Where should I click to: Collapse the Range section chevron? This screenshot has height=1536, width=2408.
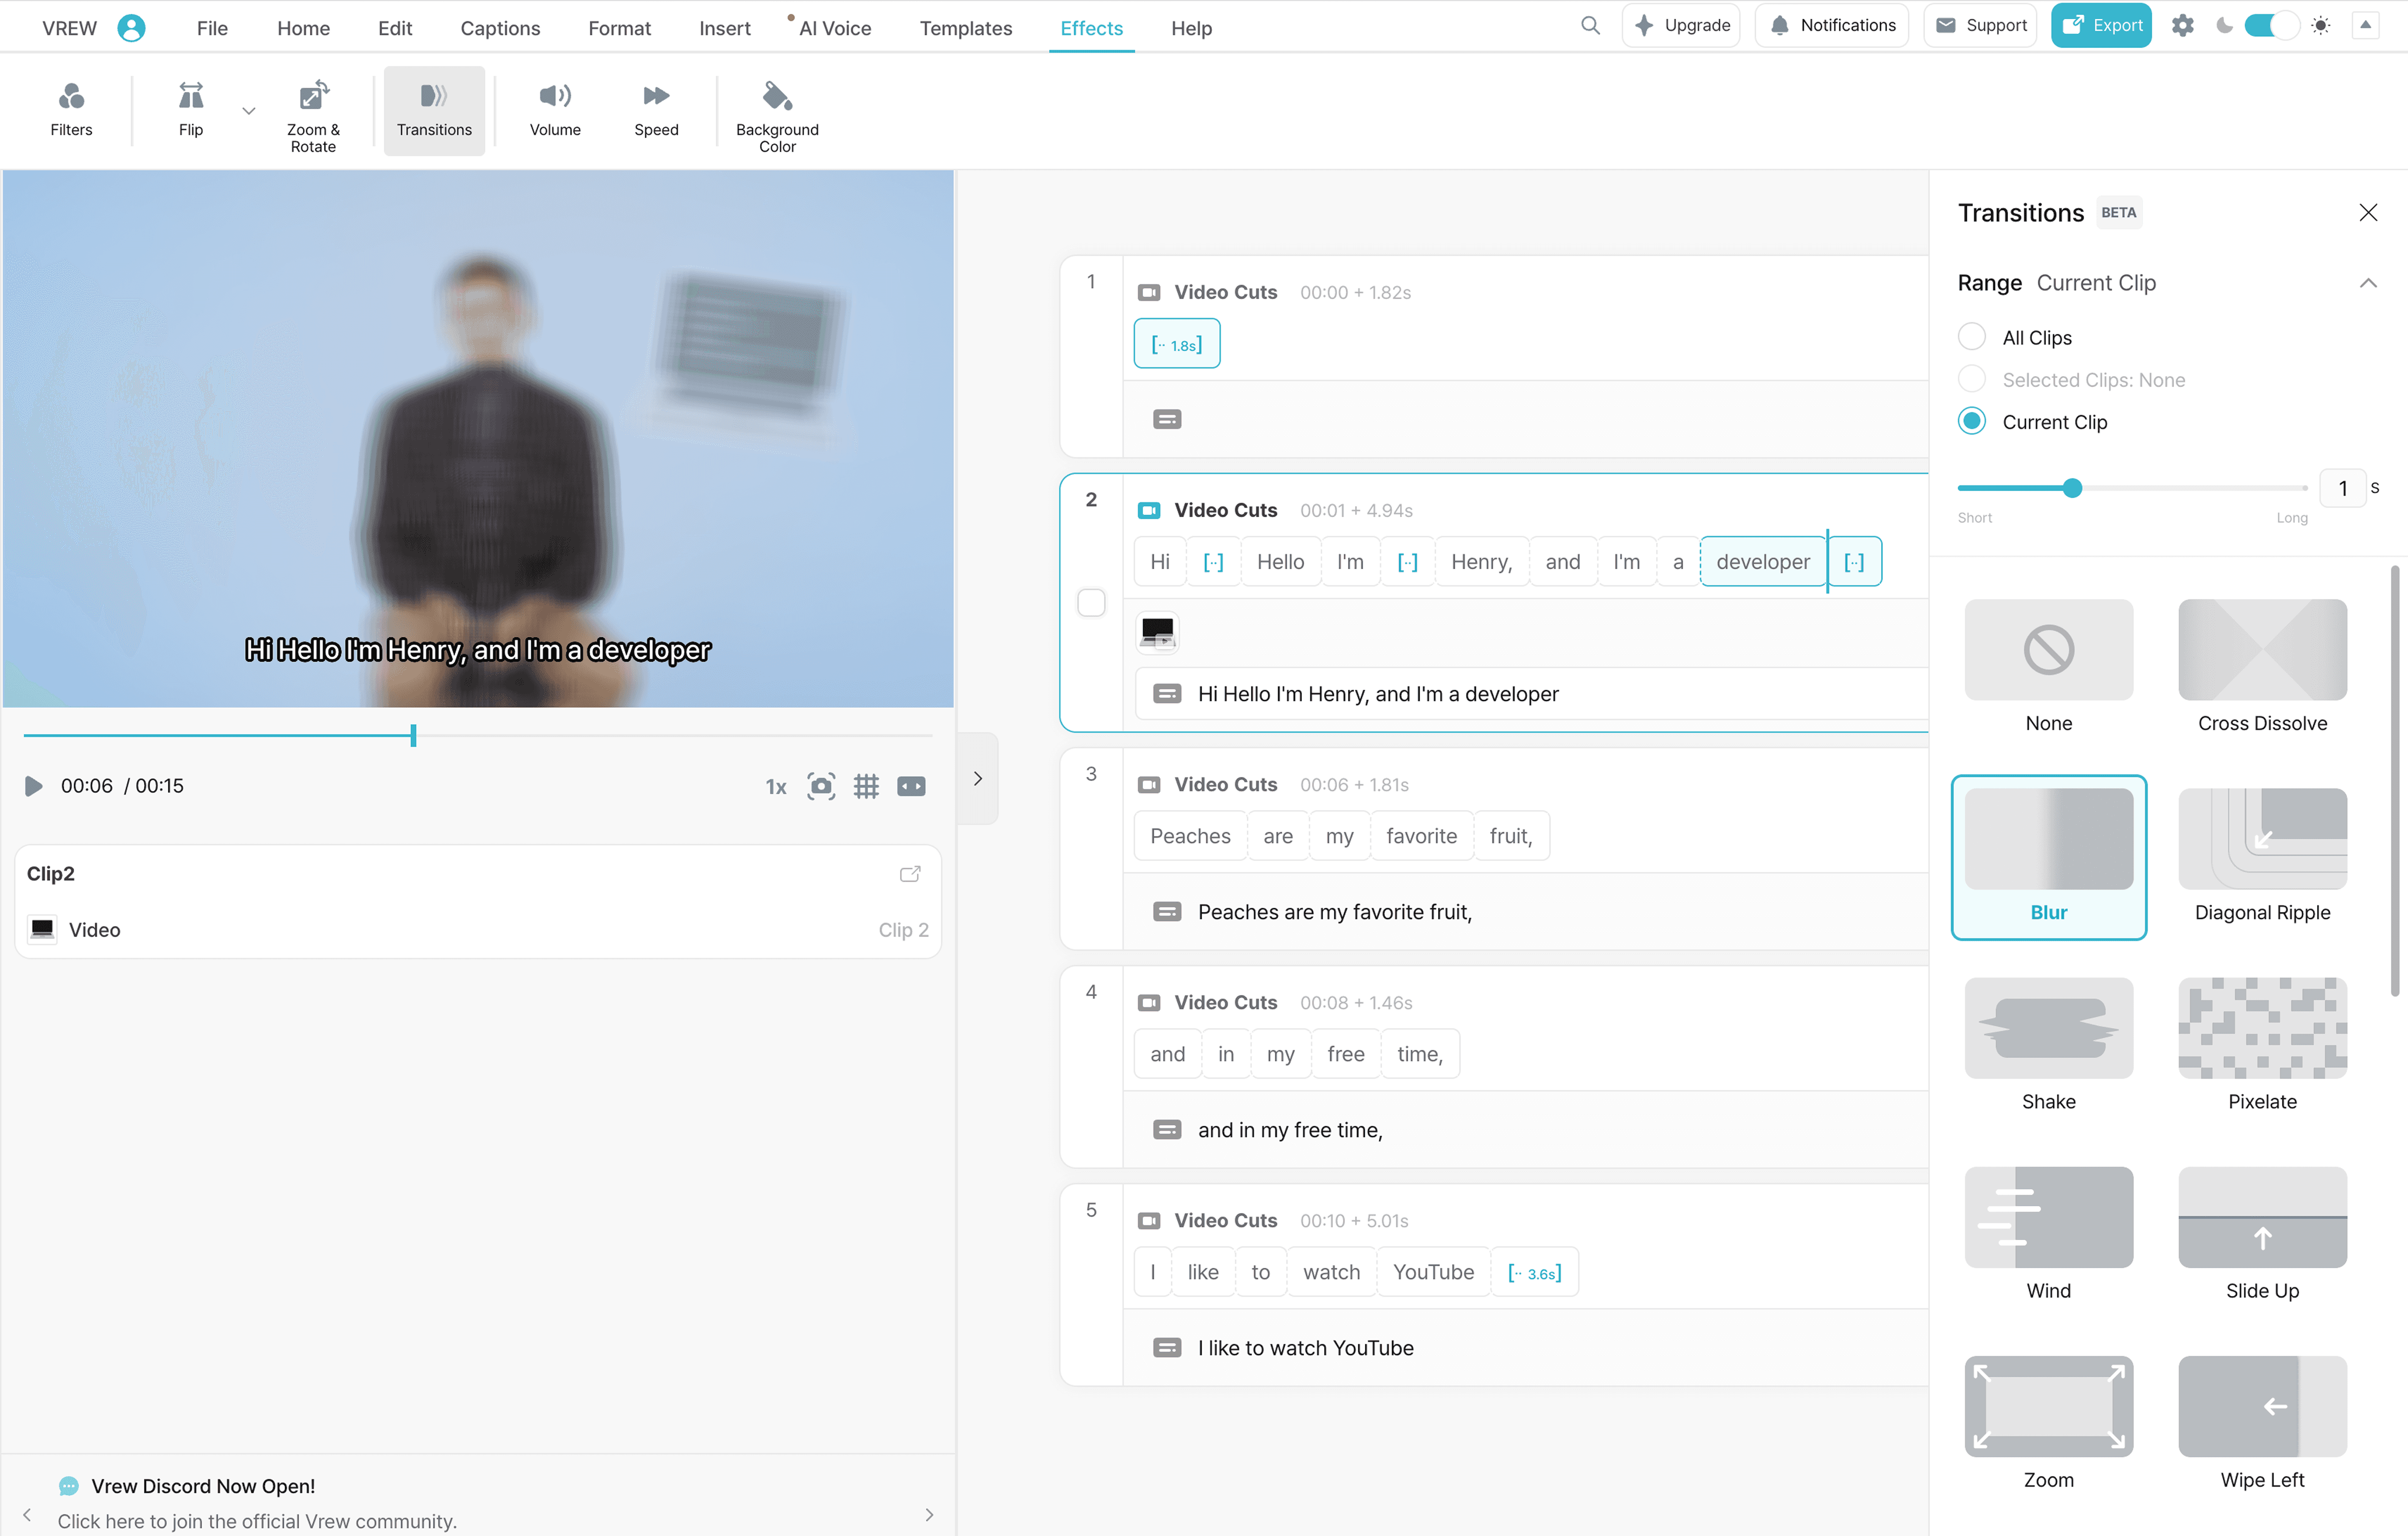point(2367,283)
